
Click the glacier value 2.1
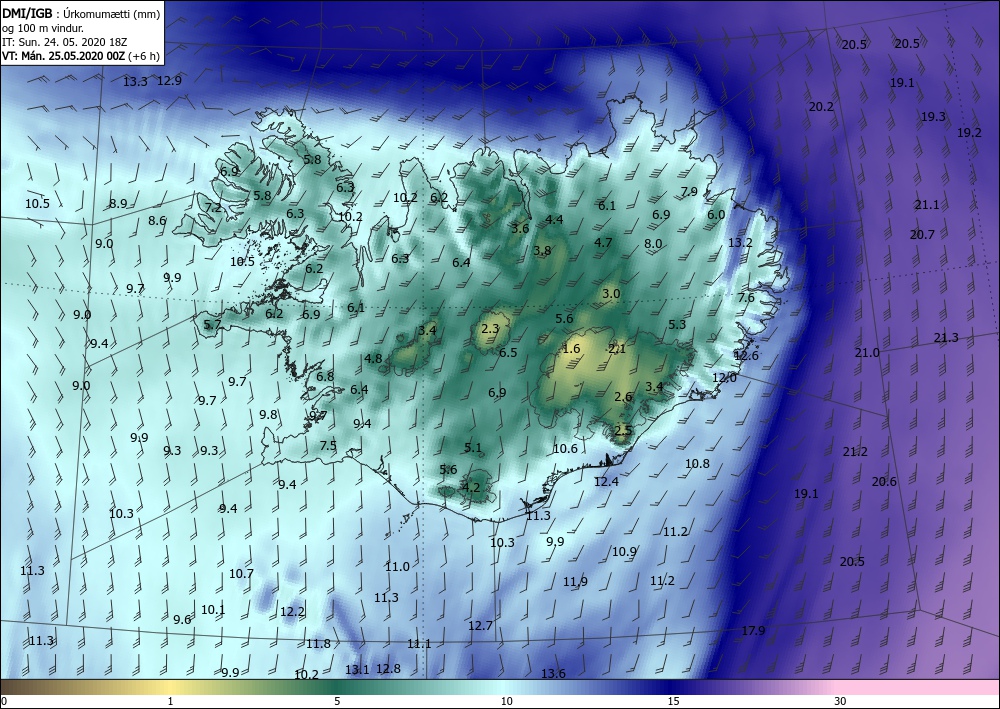coord(617,348)
